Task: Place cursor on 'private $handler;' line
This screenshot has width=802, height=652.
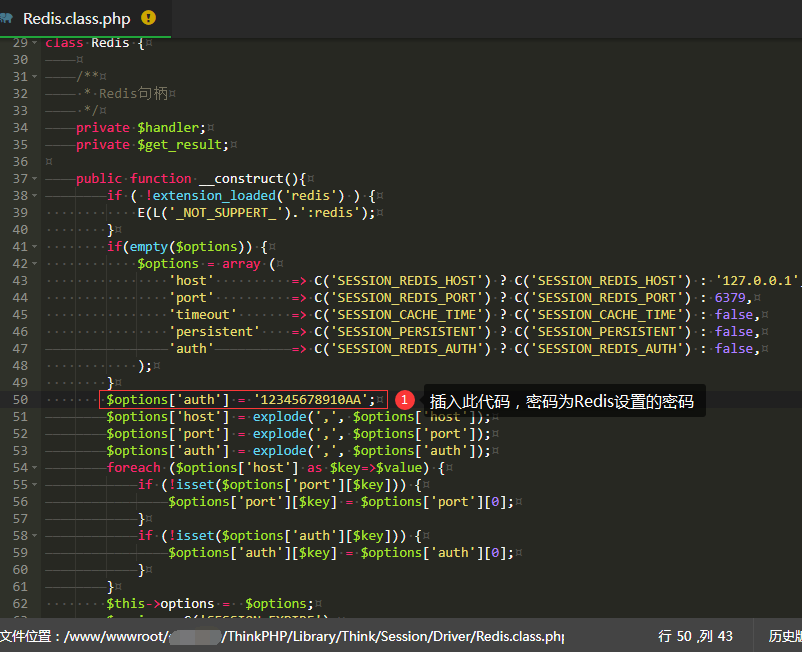Action: (140, 128)
